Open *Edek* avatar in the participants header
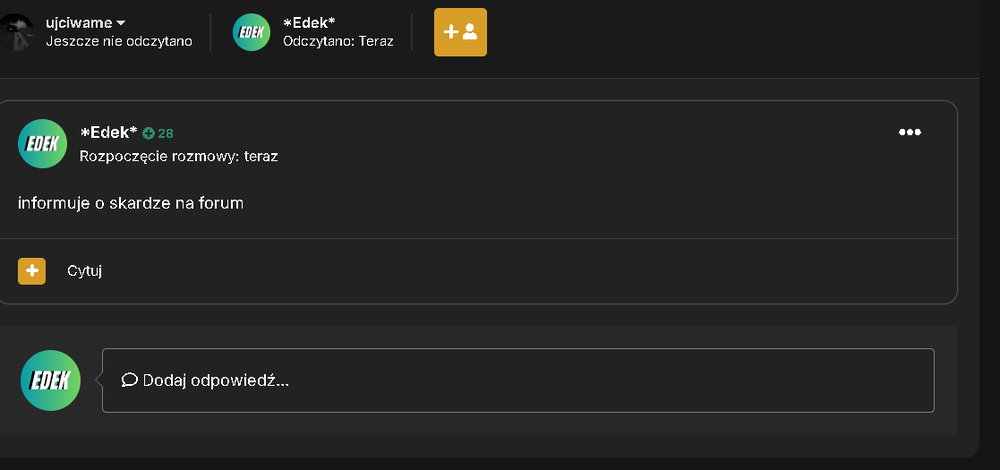Screen dimensions: 1000x470 click(251, 32)
